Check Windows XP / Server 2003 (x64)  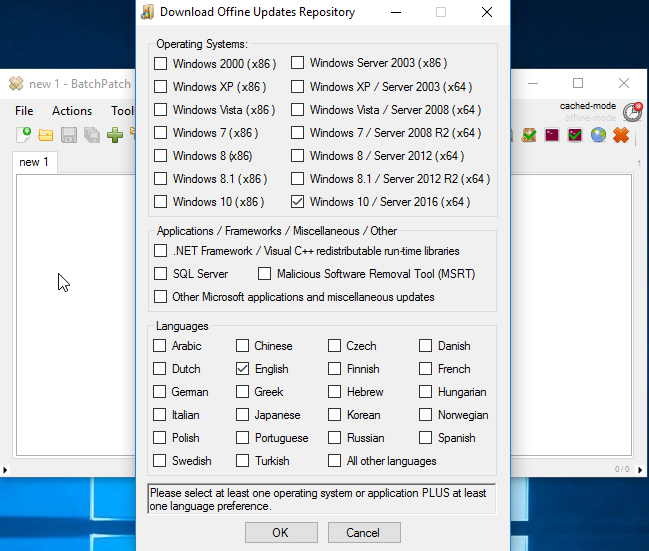[x=297, y=87]
